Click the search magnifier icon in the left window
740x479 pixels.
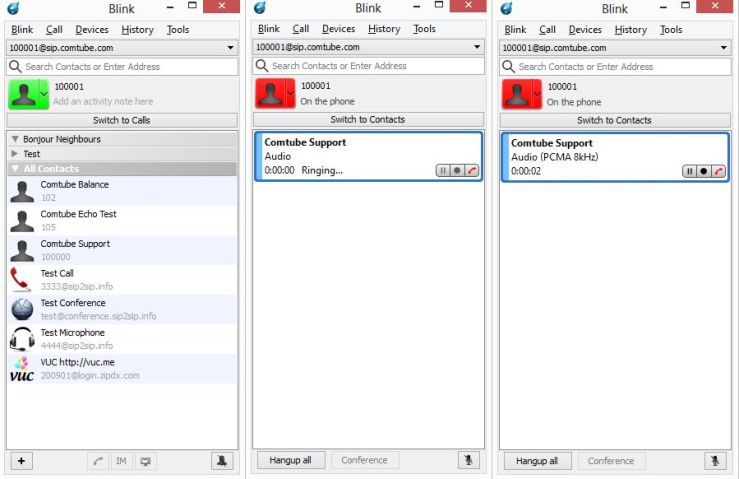[16, 67]
